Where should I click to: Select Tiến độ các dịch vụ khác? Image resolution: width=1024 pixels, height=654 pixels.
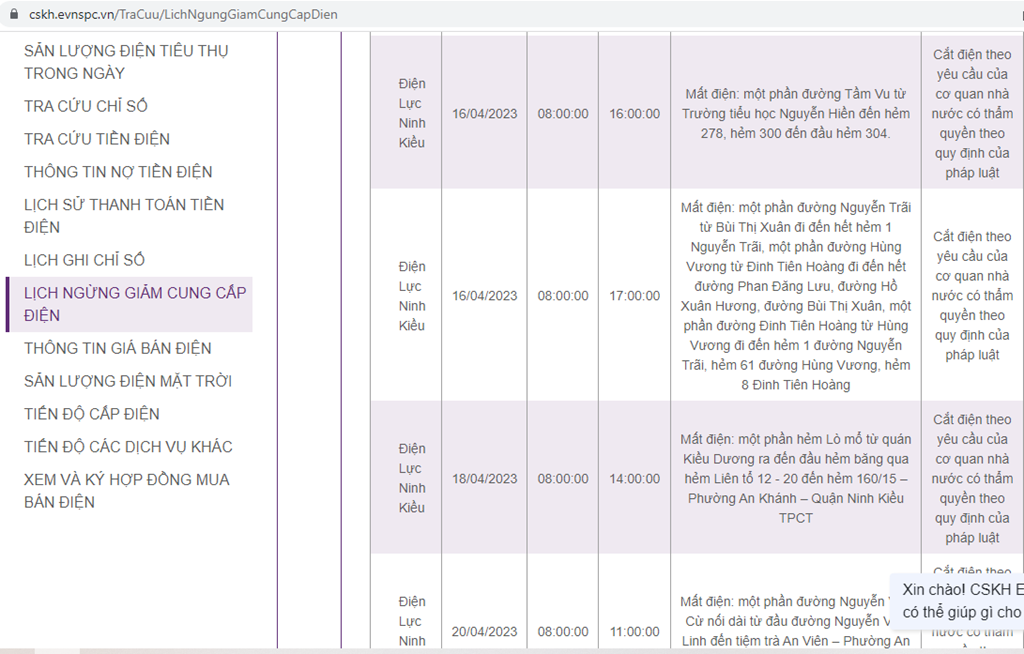tap(126, 447)
